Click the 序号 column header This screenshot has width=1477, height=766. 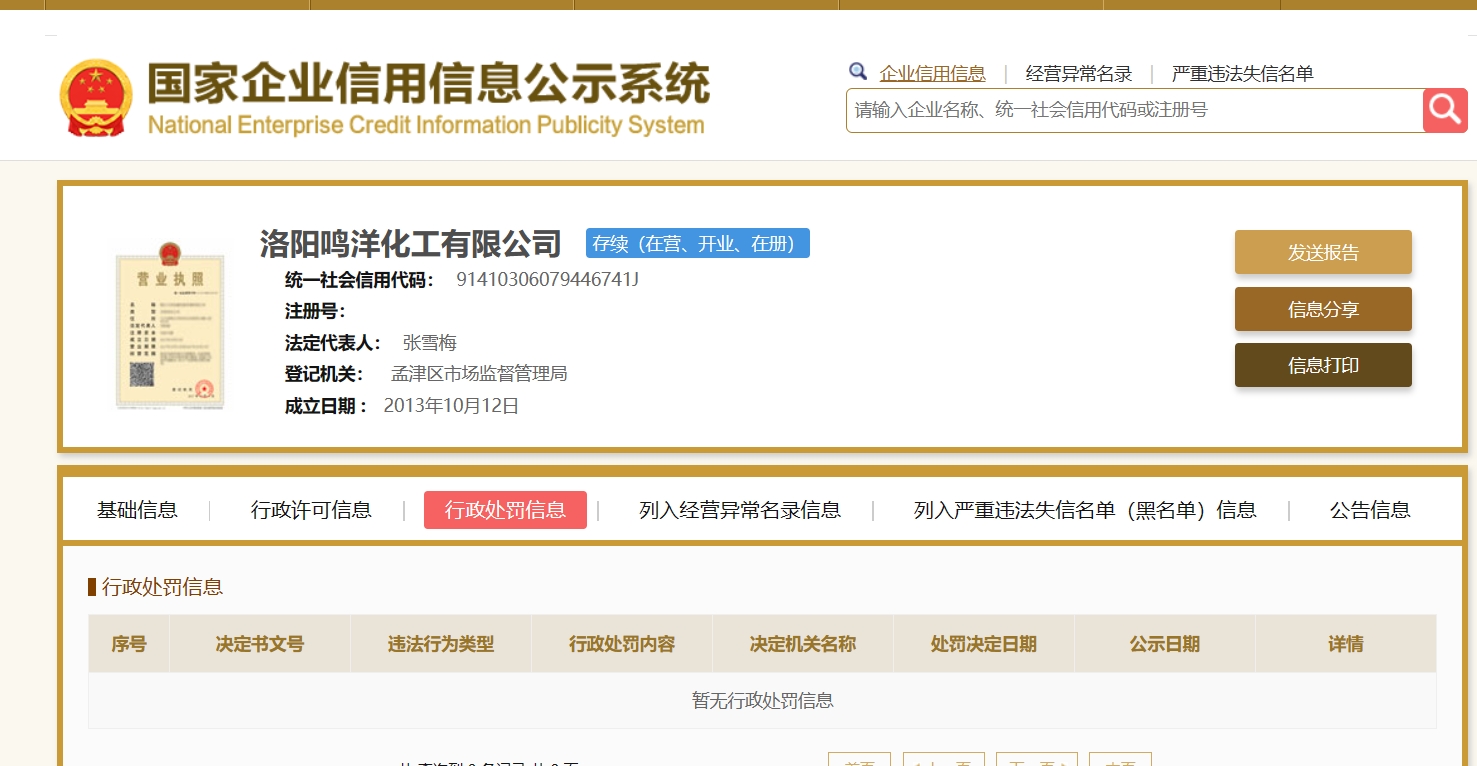129,644
